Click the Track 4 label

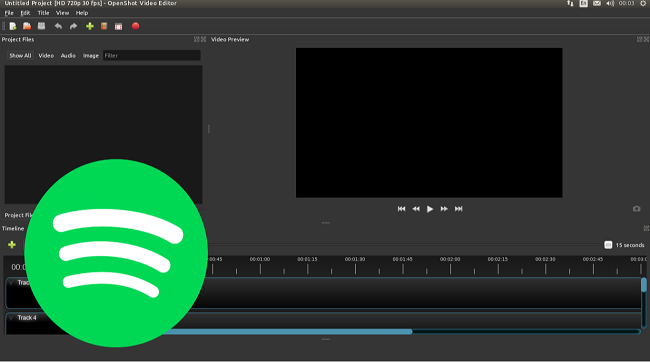point(27,318)
